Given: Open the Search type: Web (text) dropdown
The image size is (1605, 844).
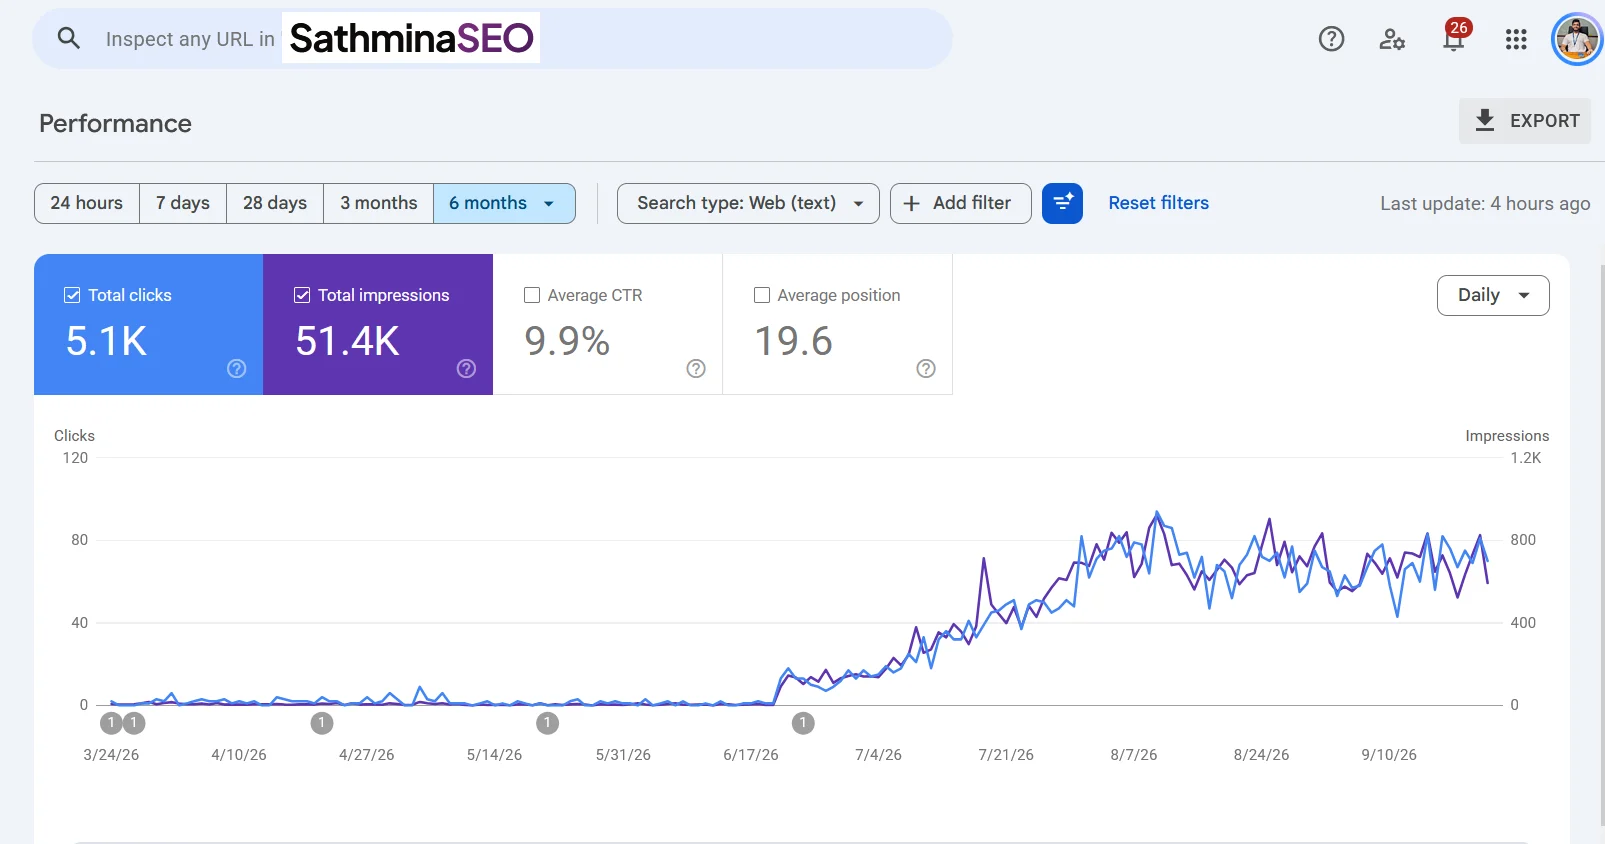Looking at the screenshot, I should [748, 203].
